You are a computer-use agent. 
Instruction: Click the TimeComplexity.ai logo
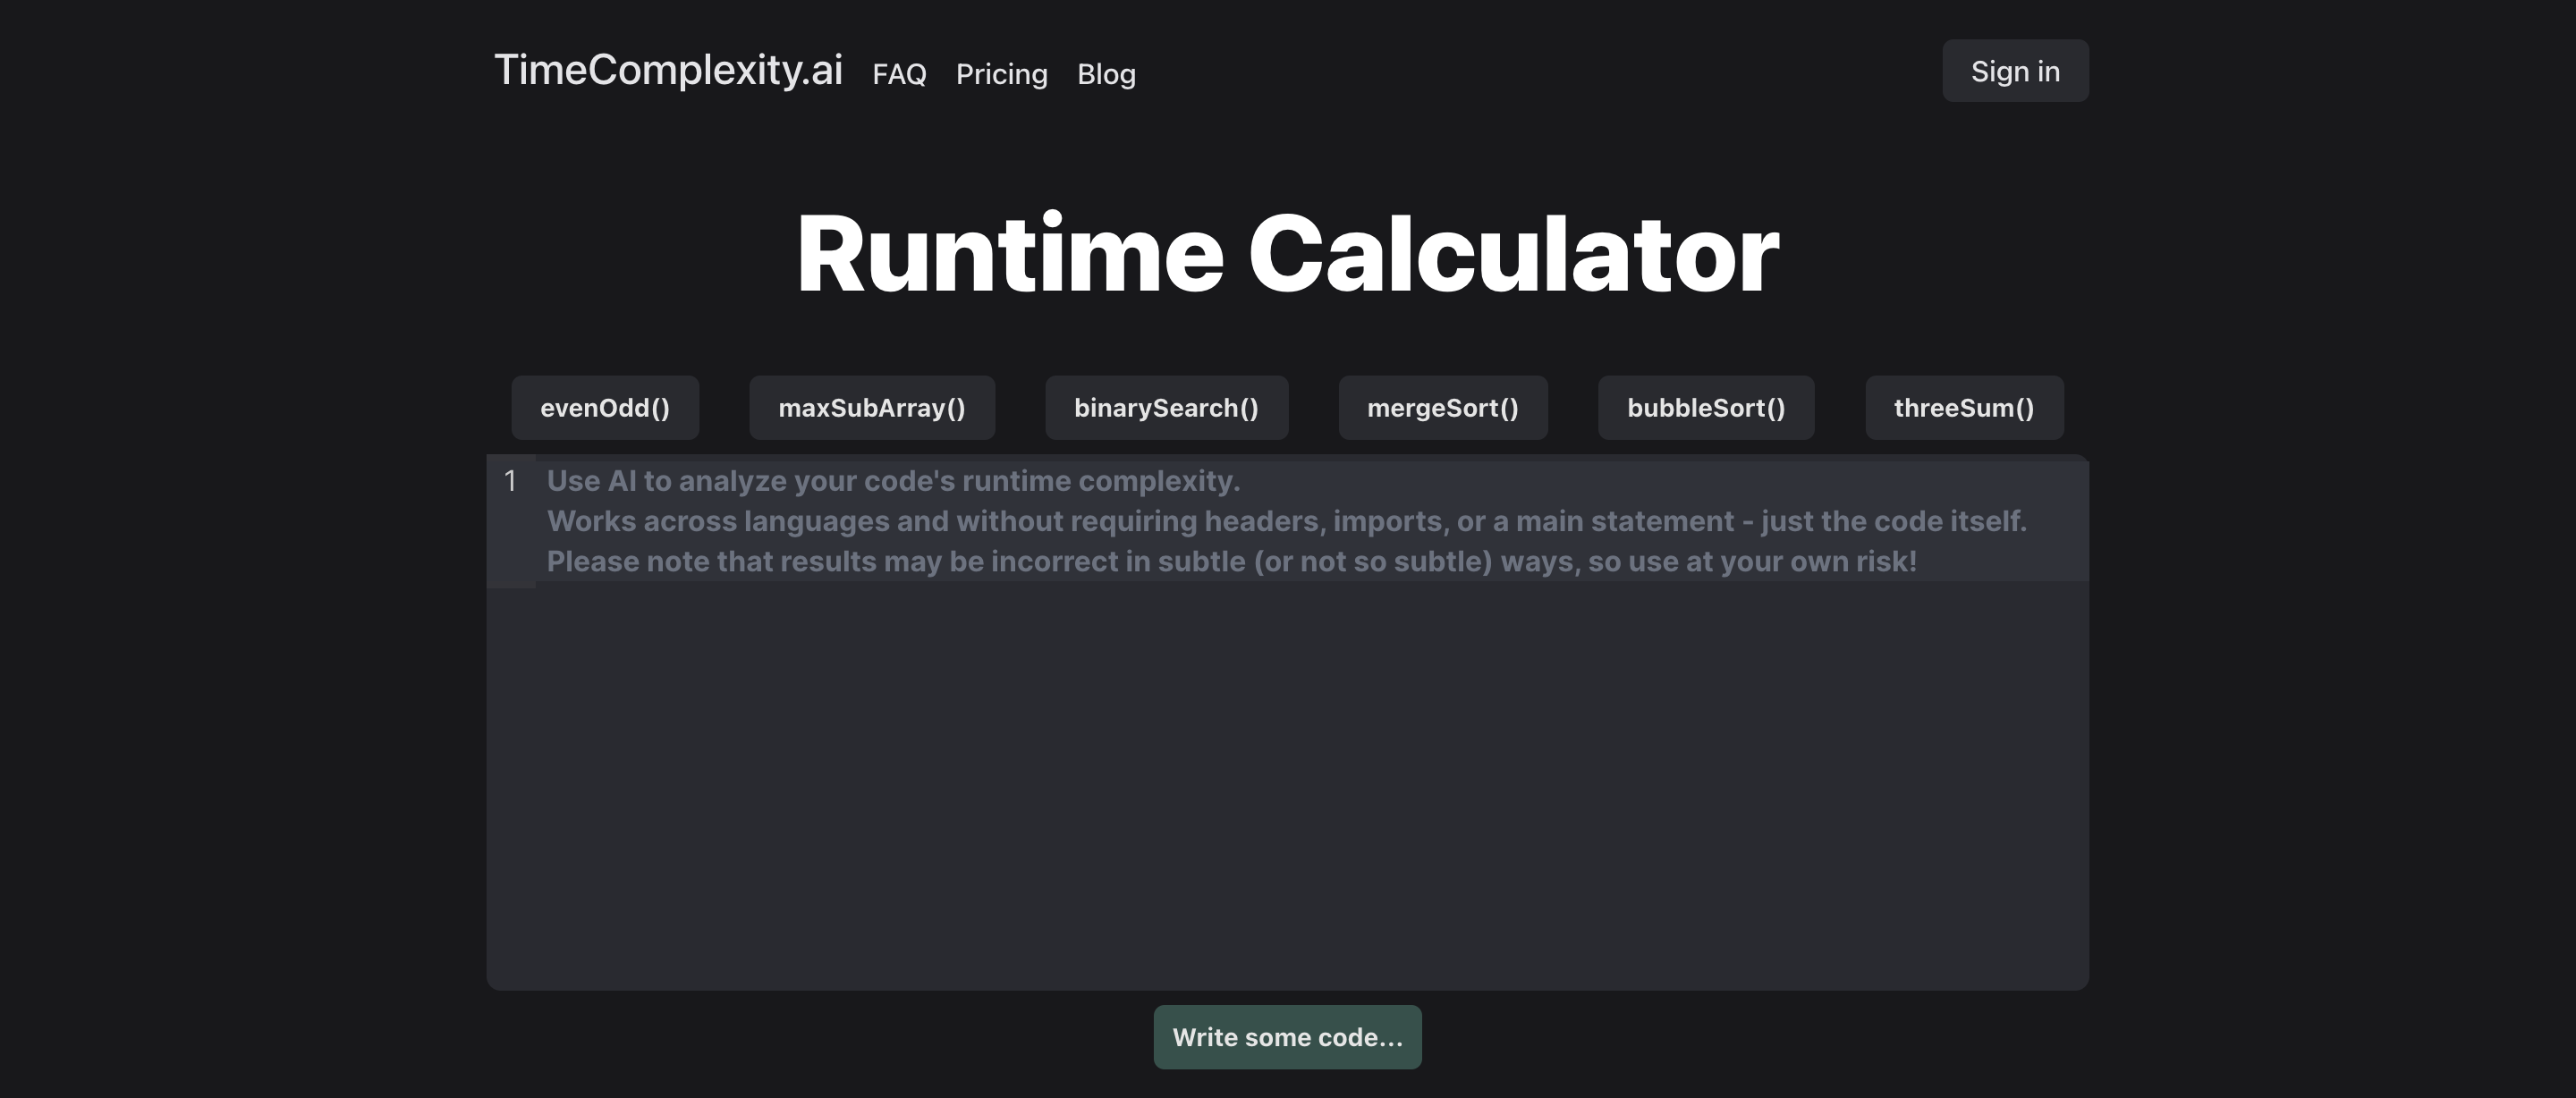pyautogui.click(x=668, y=70)
